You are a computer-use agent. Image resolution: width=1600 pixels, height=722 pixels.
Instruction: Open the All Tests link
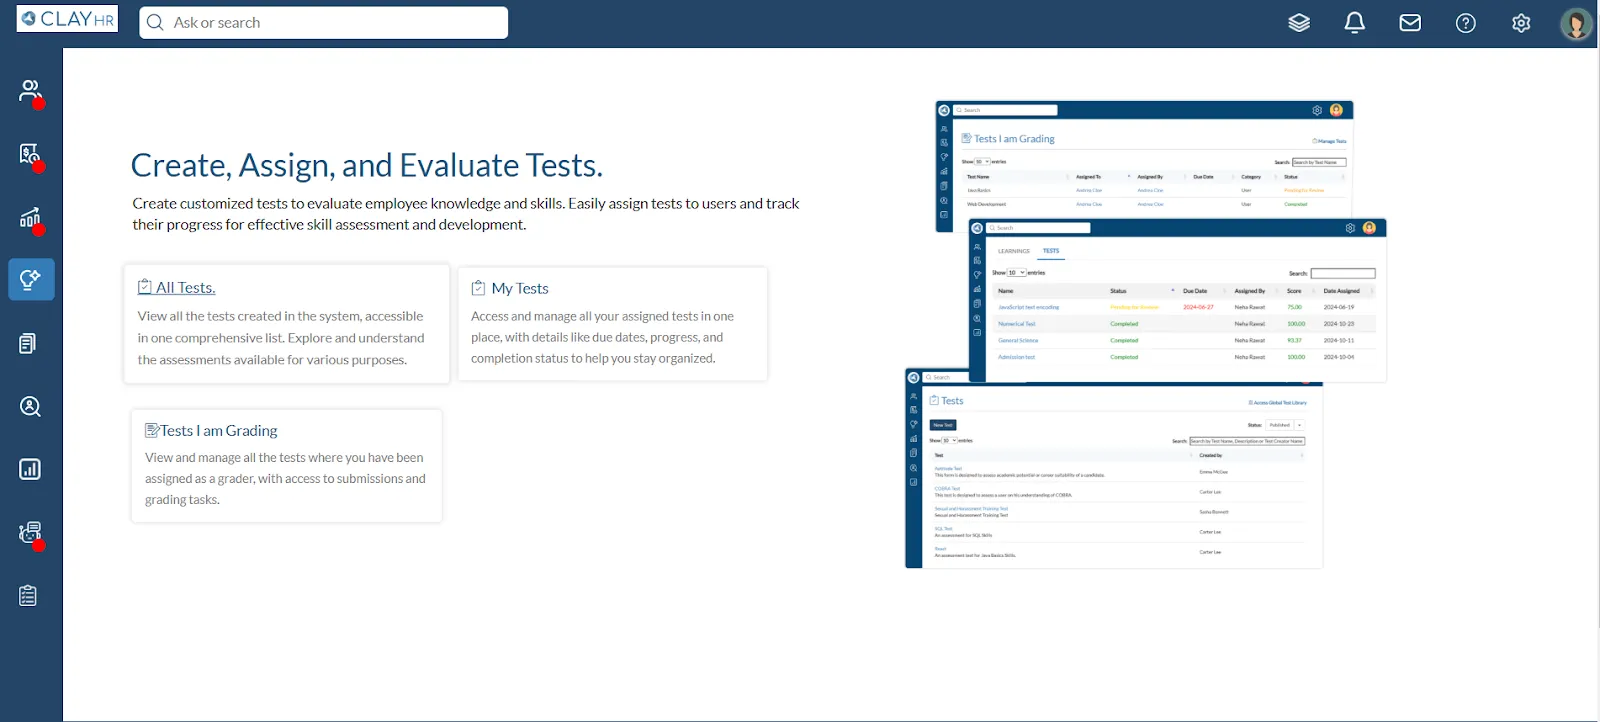(186, 288)
